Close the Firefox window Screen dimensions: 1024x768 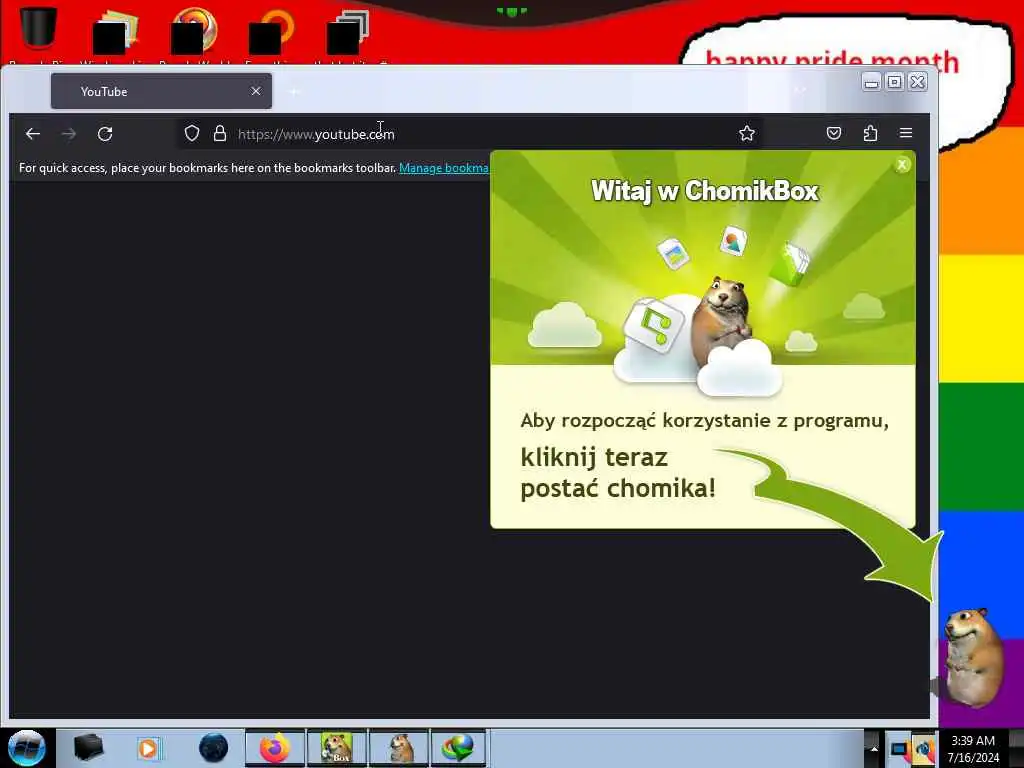point(918,82)
